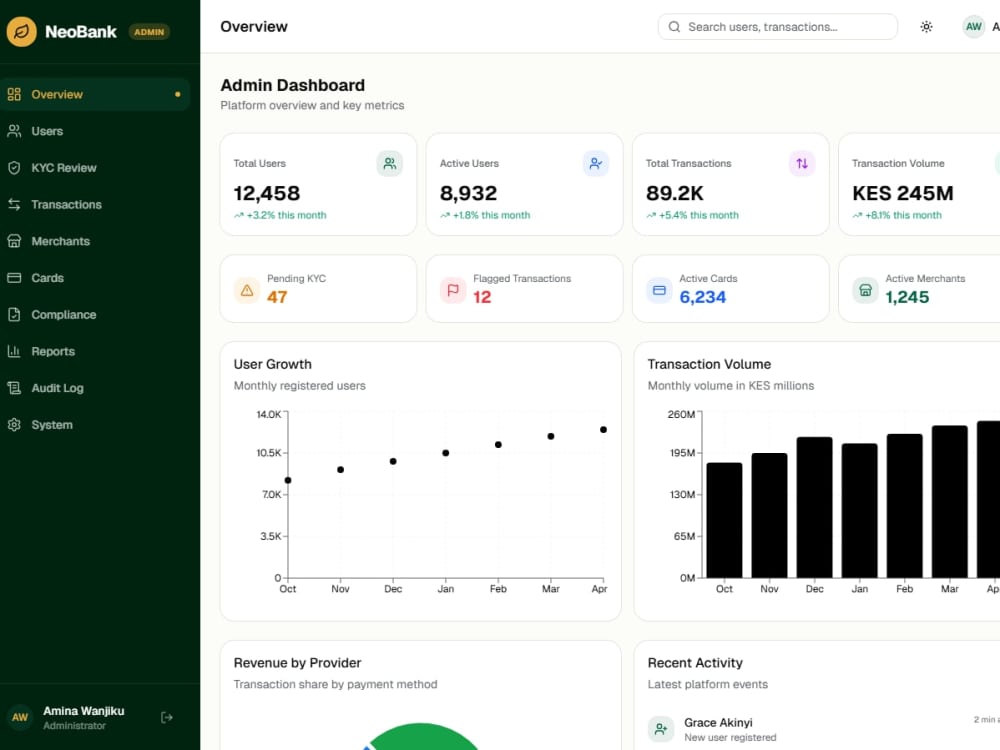The image size is (1000, 750).
Task: Click the Active Merchants store icon
Action: pyautogui.click(x=865, y=290)
